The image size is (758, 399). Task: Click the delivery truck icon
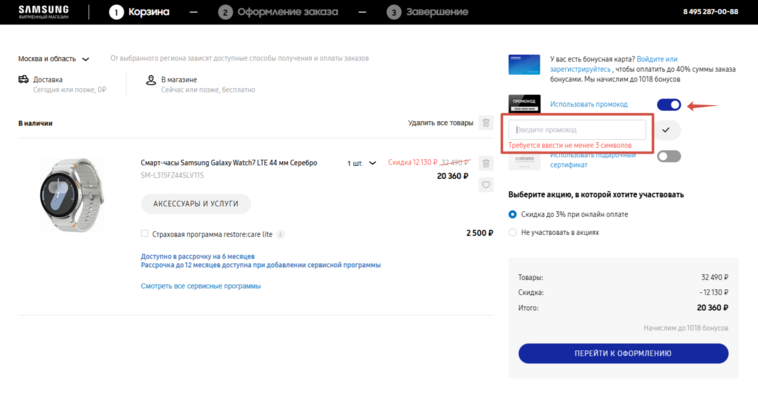[23, 79]
